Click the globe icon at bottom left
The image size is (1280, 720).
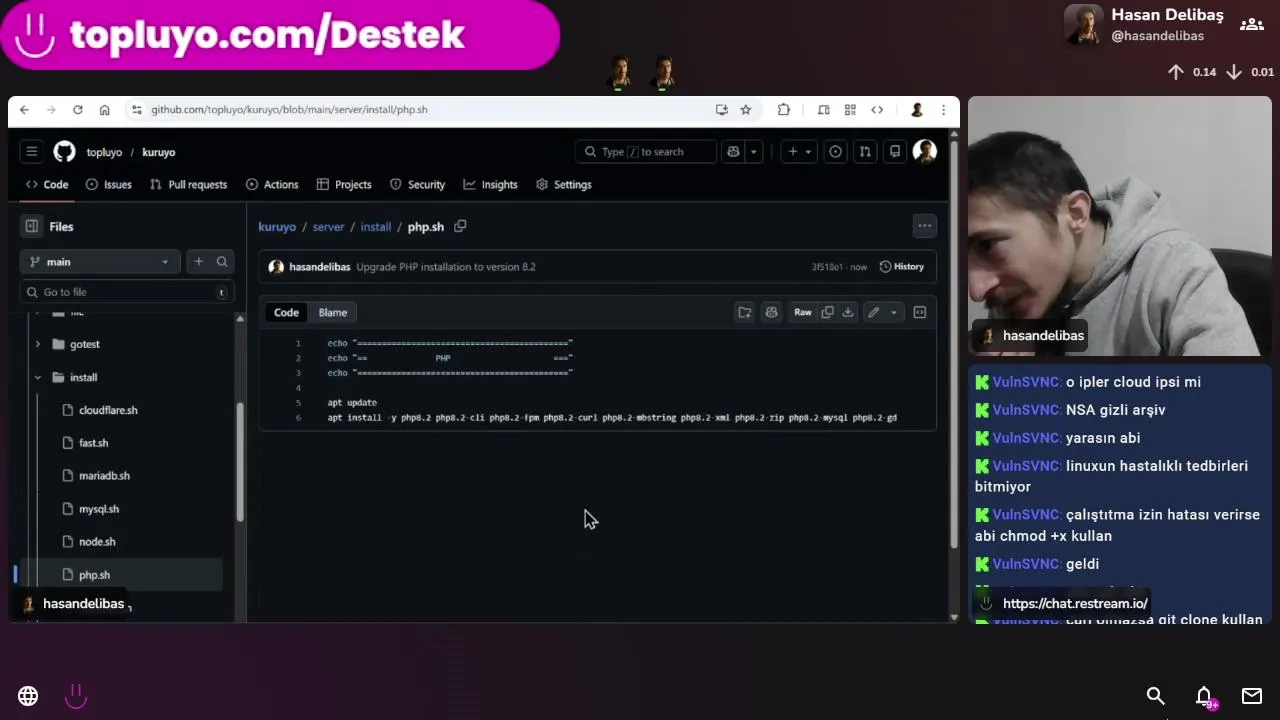(28, 696)
